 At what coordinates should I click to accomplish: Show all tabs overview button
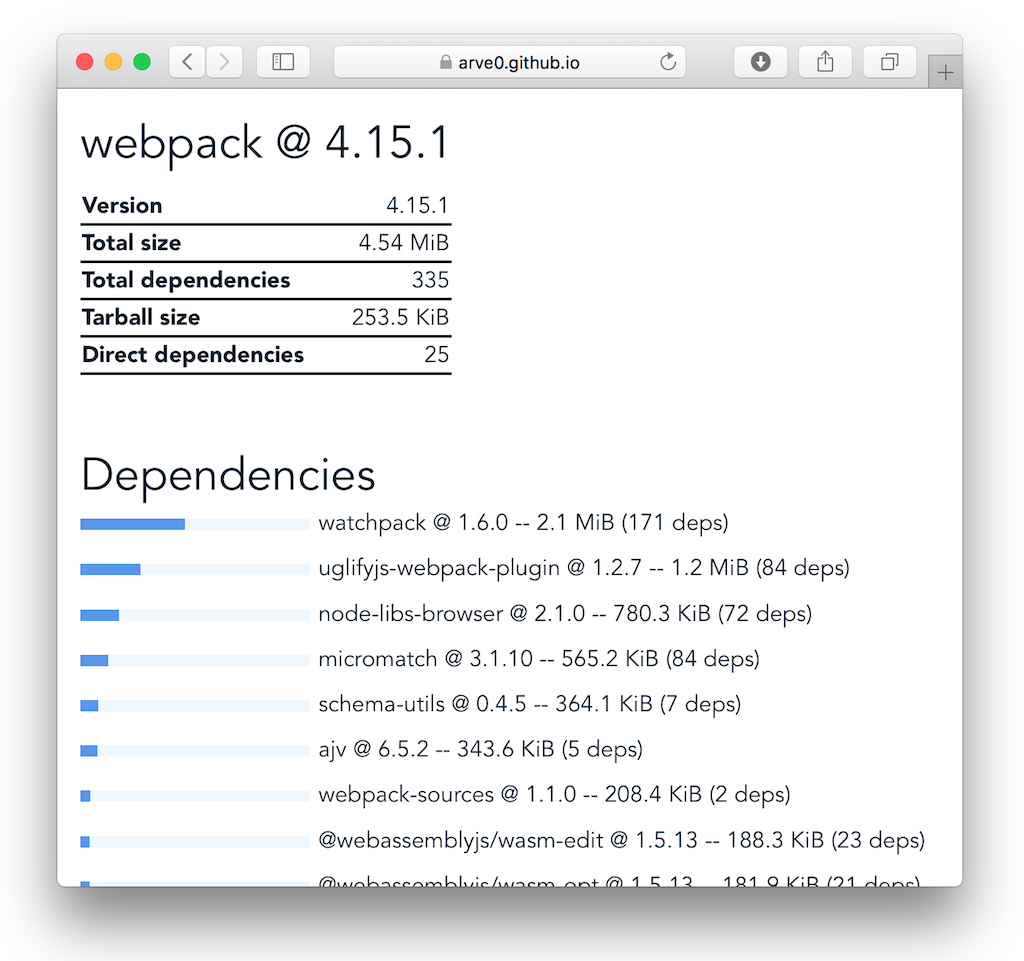[889, 62]
